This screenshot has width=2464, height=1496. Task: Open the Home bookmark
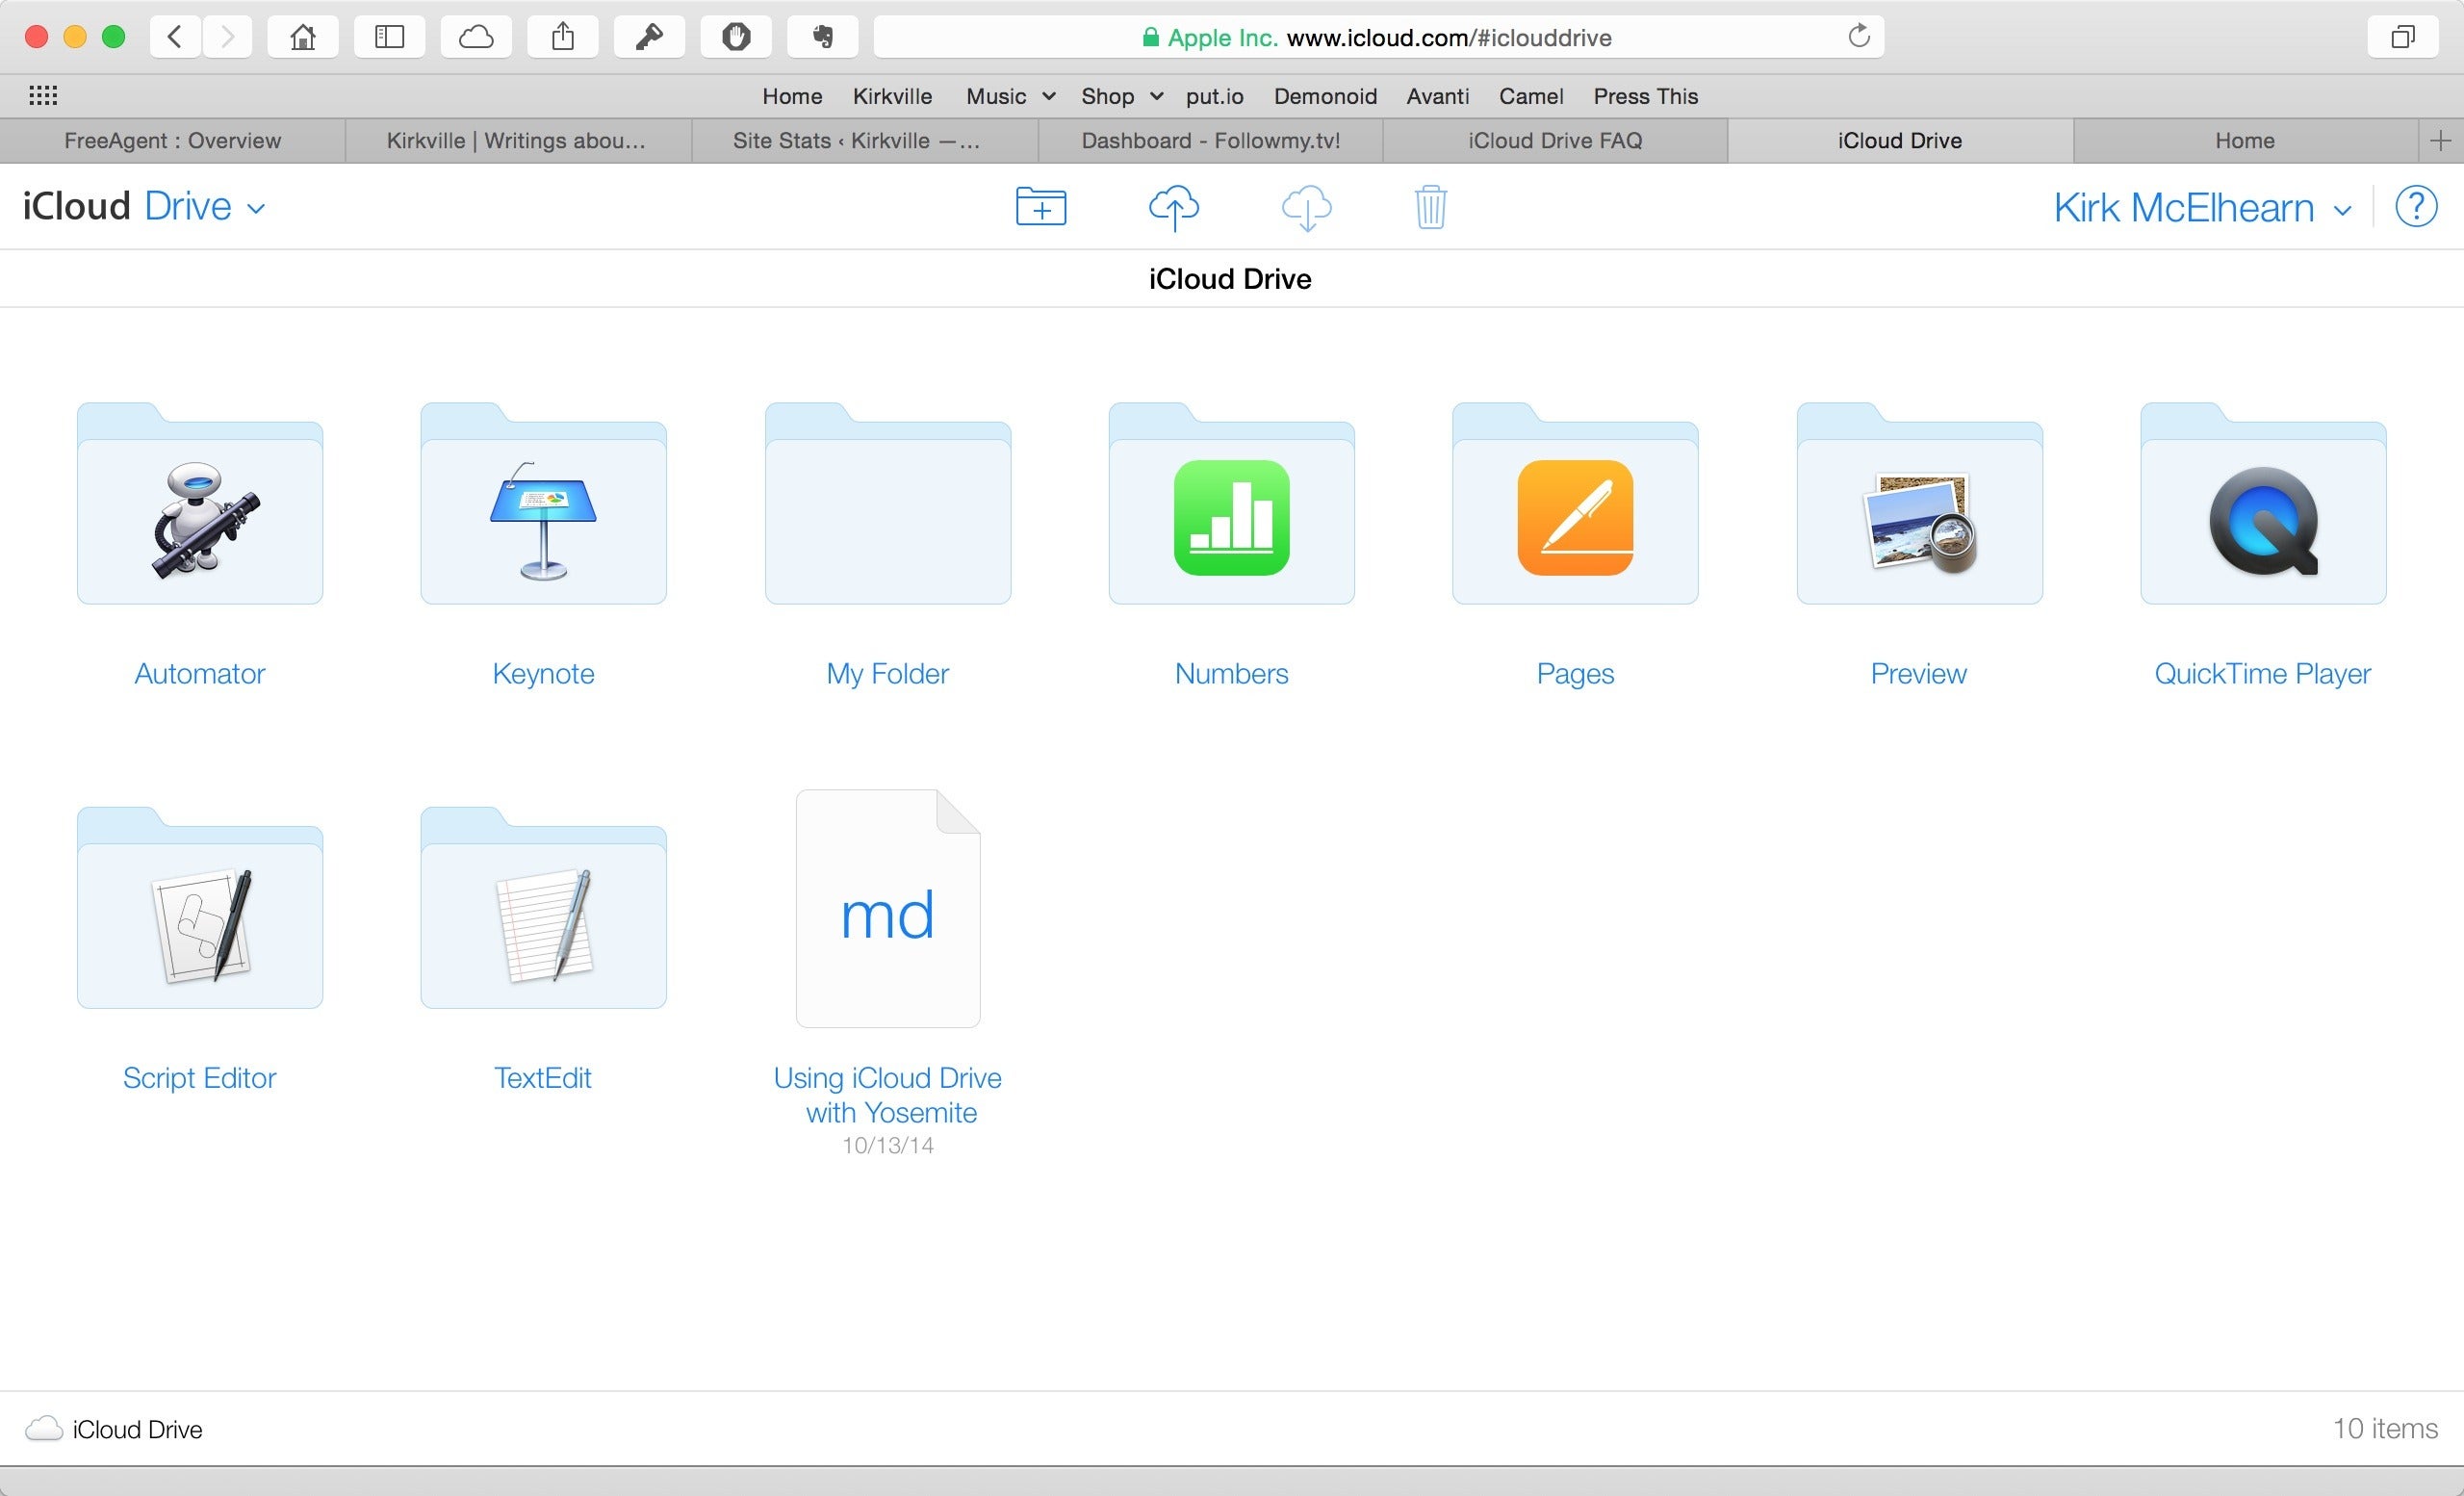click(x=792, y=96)
